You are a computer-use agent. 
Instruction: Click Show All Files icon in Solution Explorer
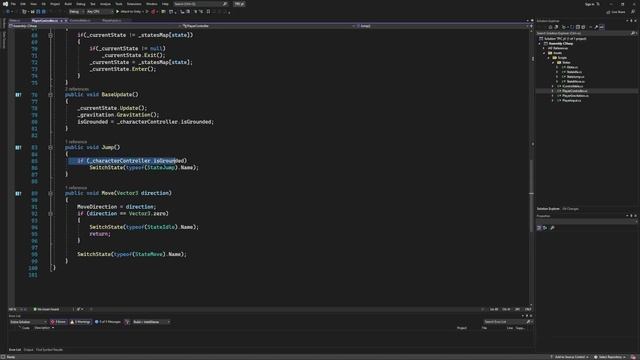[583, 27]
